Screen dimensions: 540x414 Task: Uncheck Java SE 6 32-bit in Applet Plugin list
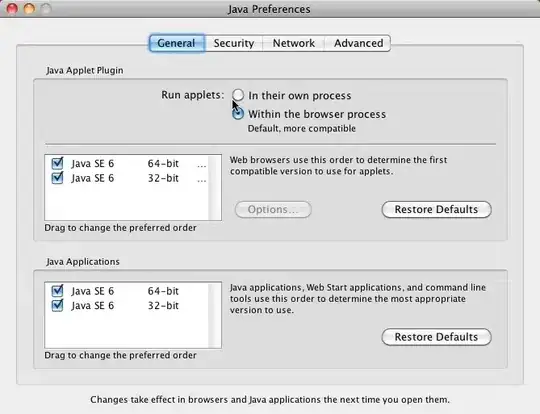(x=57, y=178)
